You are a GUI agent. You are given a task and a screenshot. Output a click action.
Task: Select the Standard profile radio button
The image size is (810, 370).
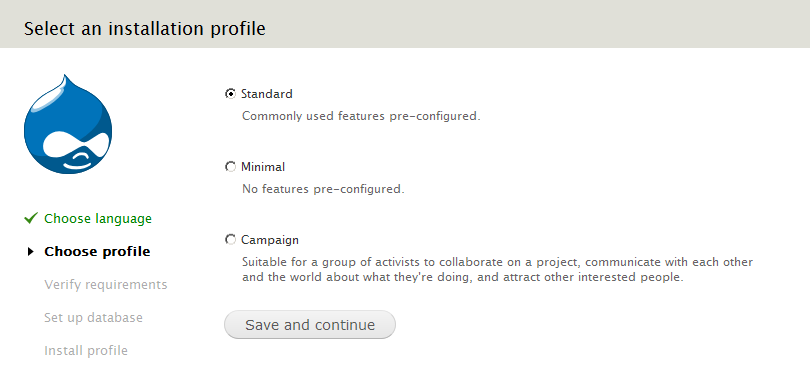click(230, 94)
